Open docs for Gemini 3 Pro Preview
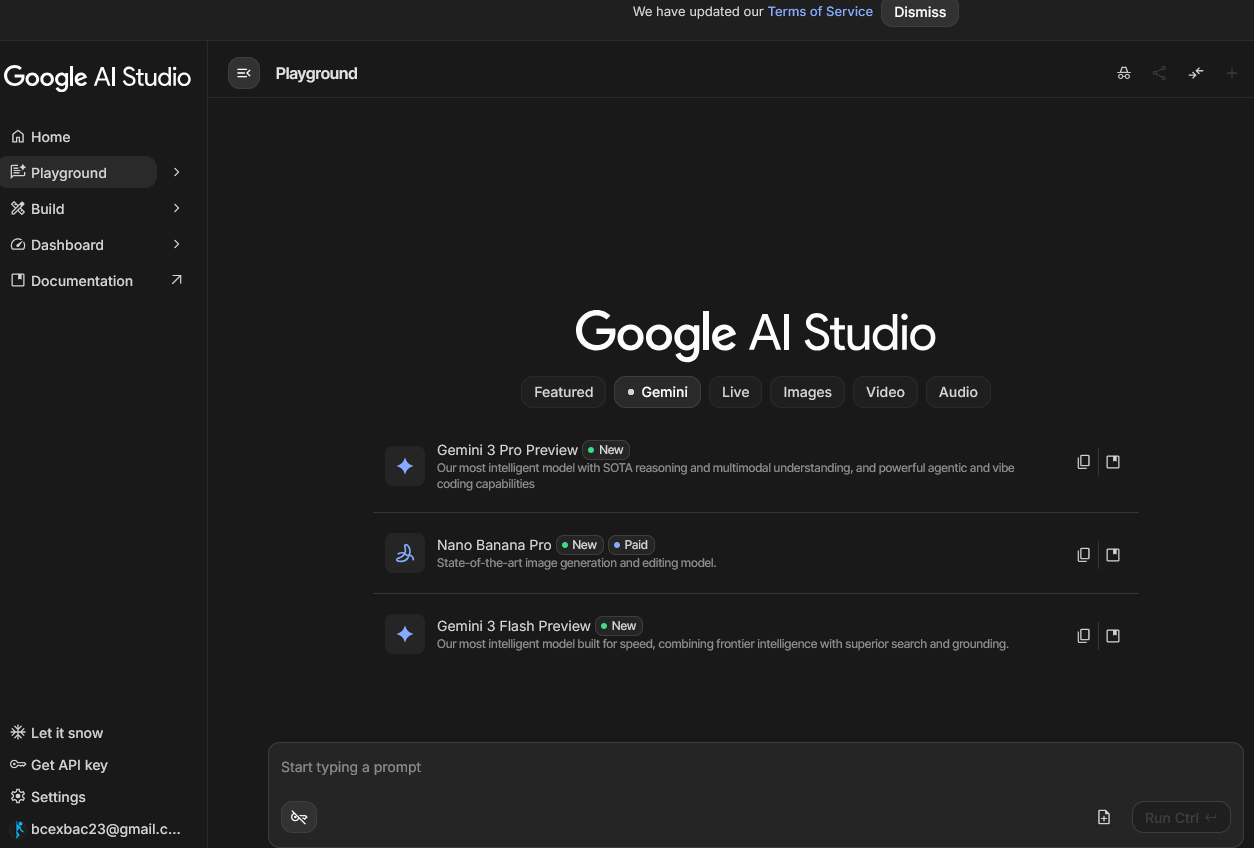This screenshot has width=1254, height=848. tap(1113, 462)
